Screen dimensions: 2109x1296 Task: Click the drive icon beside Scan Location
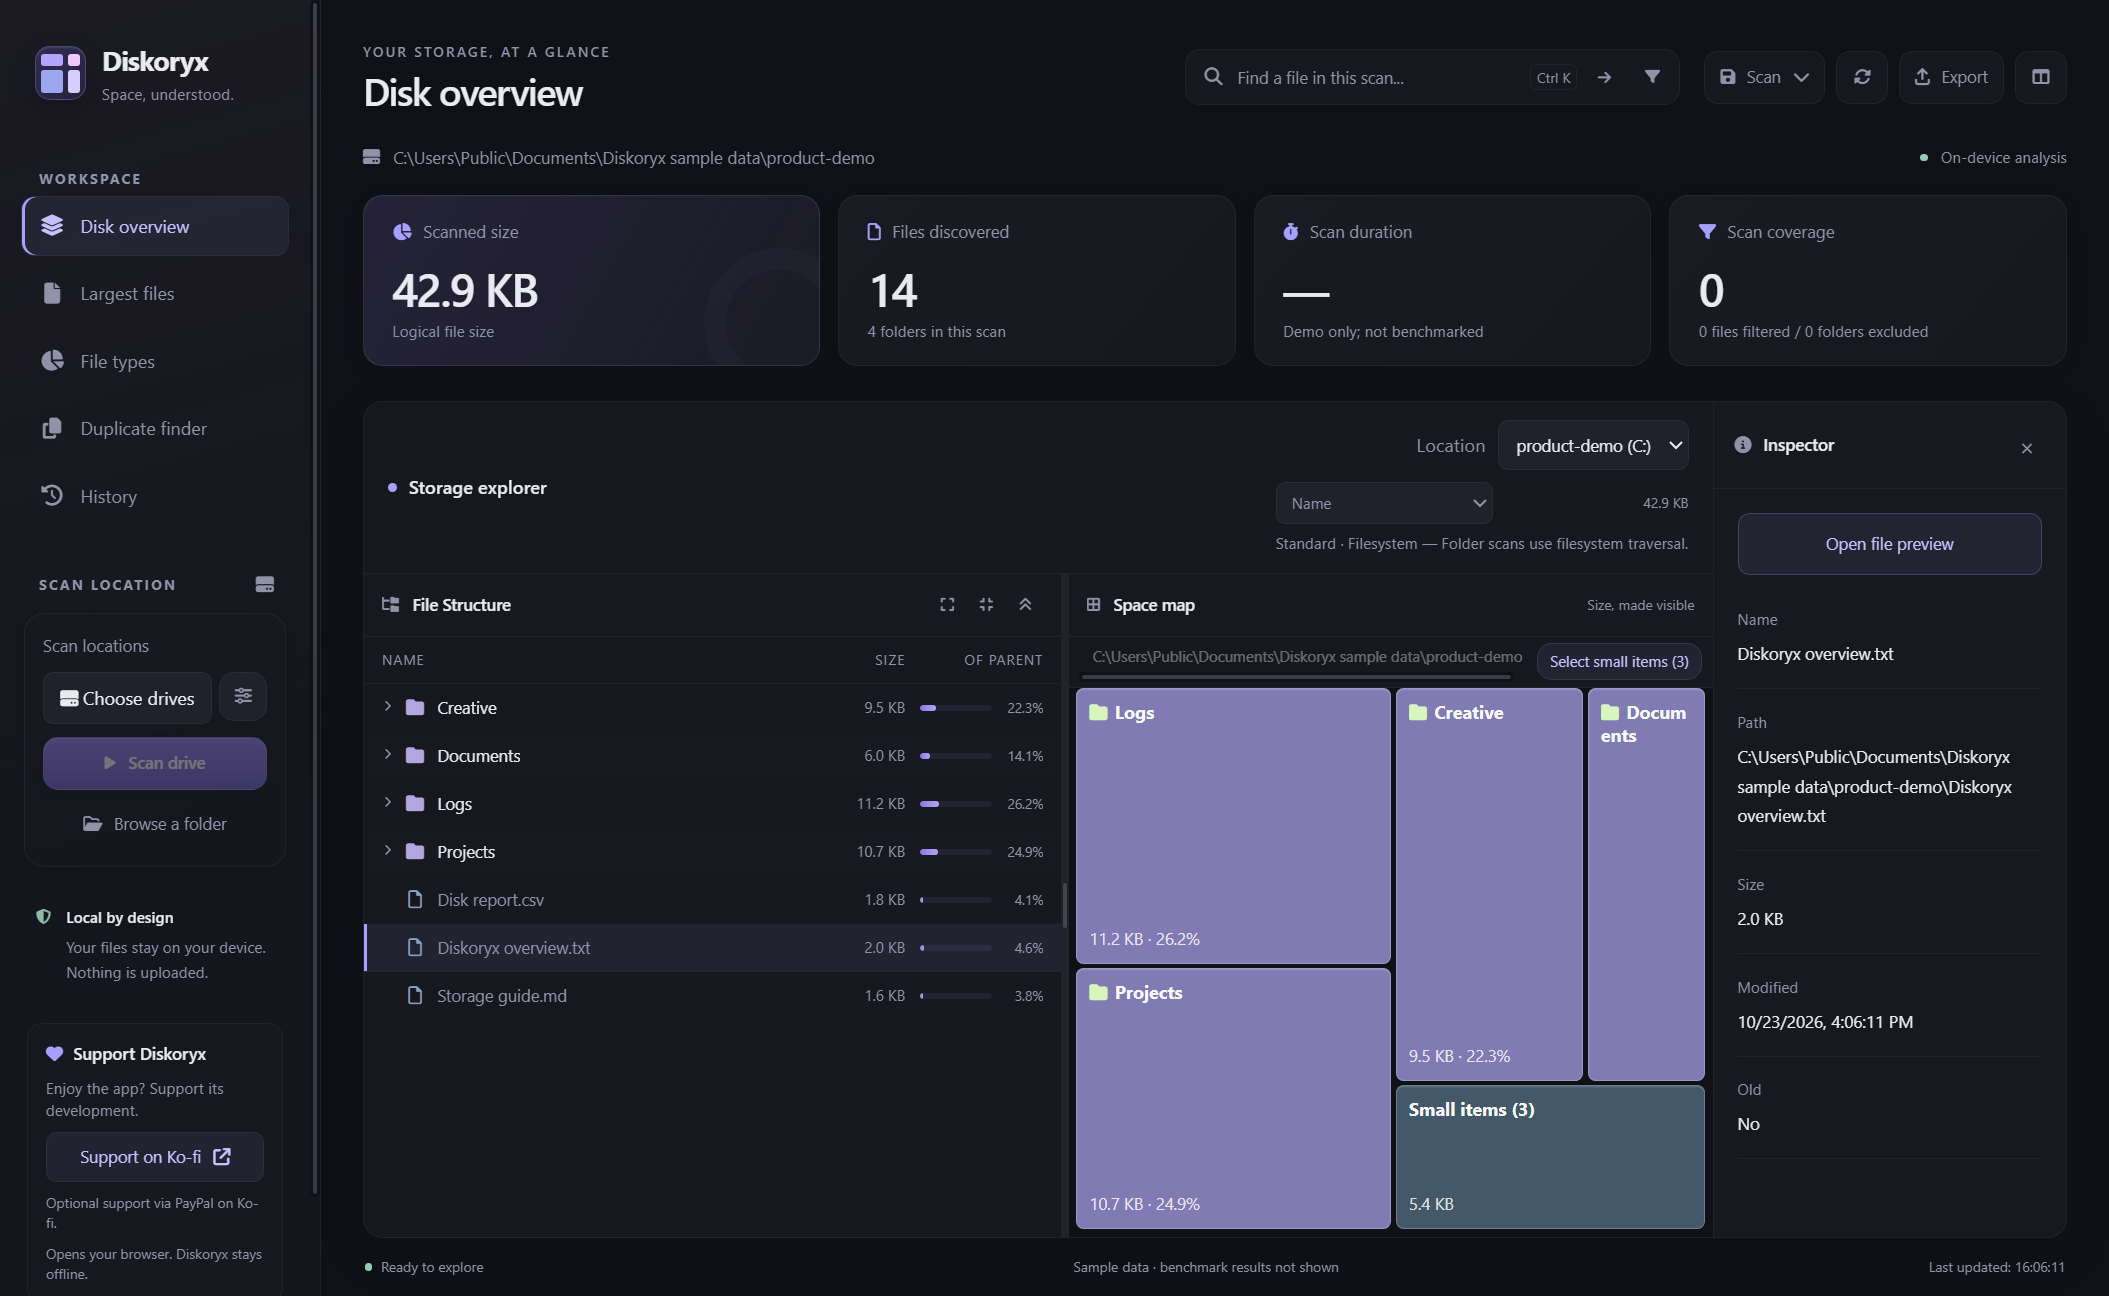(265, 584)
